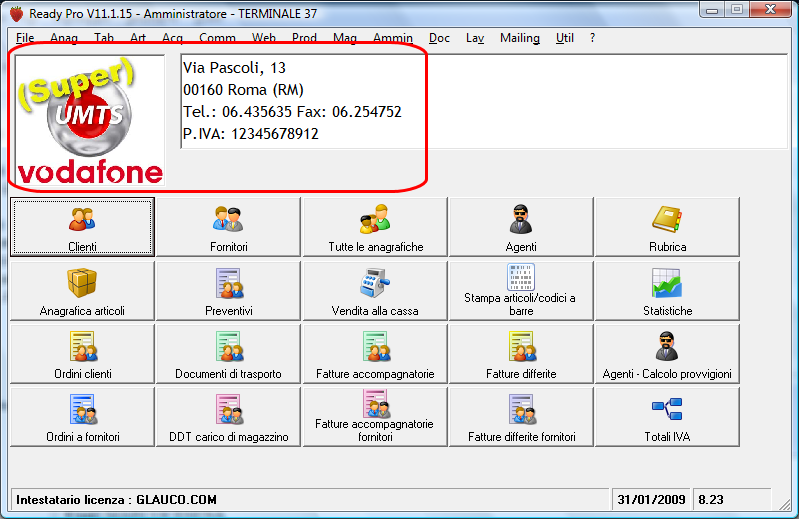This screenshot has height=519, width=799.
Task: Open the Acq menu
Action: click(173, 38)
